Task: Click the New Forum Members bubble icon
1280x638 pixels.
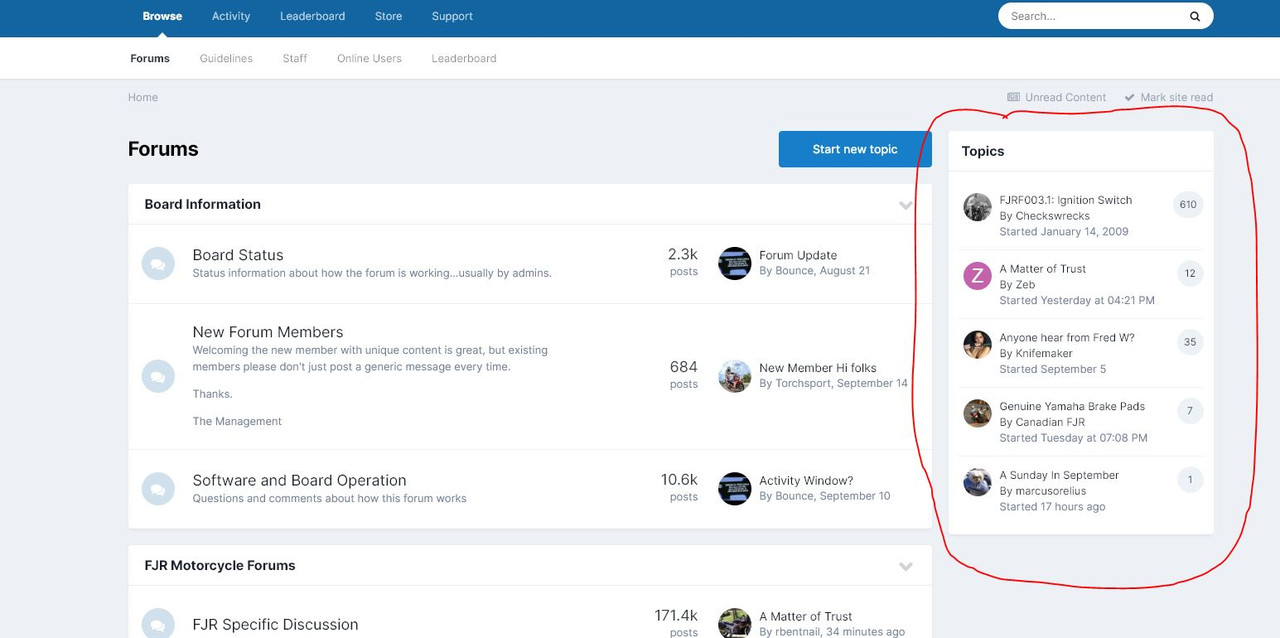Action: coord(158,377)
